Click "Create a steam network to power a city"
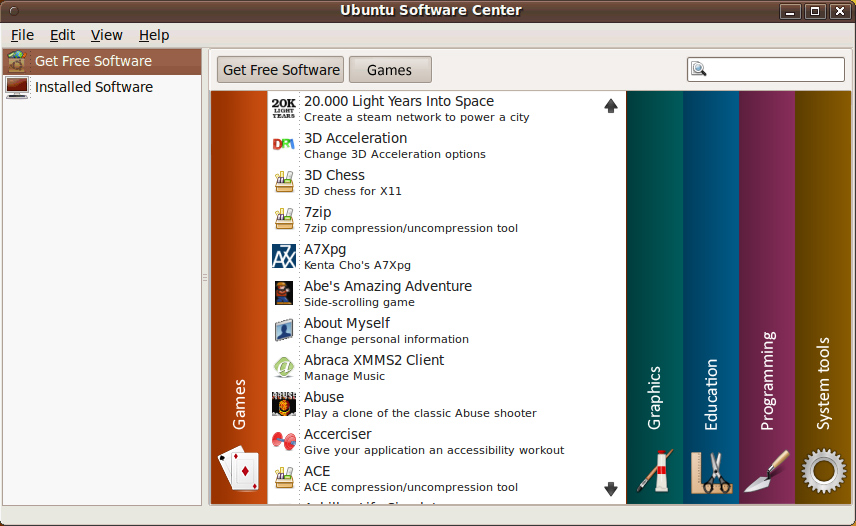This screenshot has height=526, width=856. coord(417,117)
